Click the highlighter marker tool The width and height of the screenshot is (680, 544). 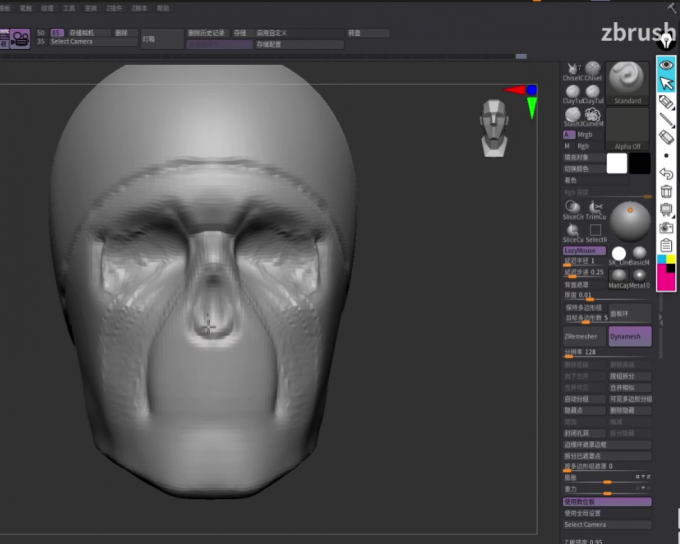pyautogui.click(x=666, y=102)
